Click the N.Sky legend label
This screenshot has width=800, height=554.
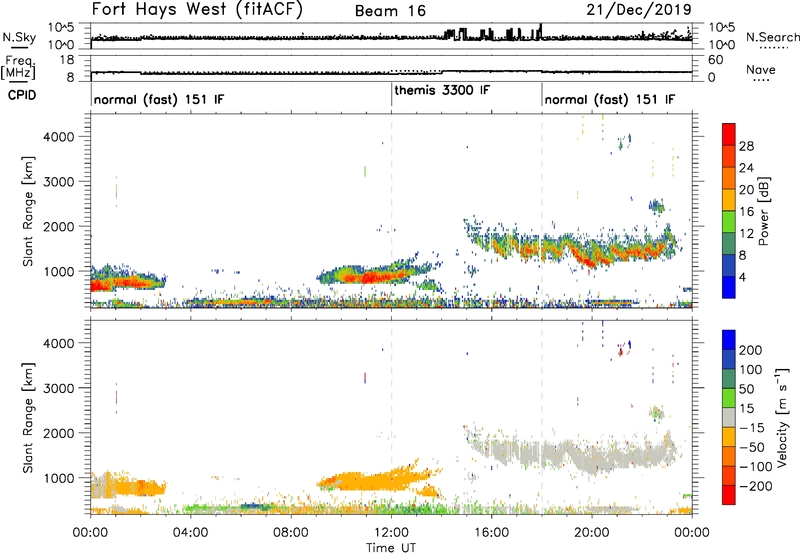(x=19, y=37)
